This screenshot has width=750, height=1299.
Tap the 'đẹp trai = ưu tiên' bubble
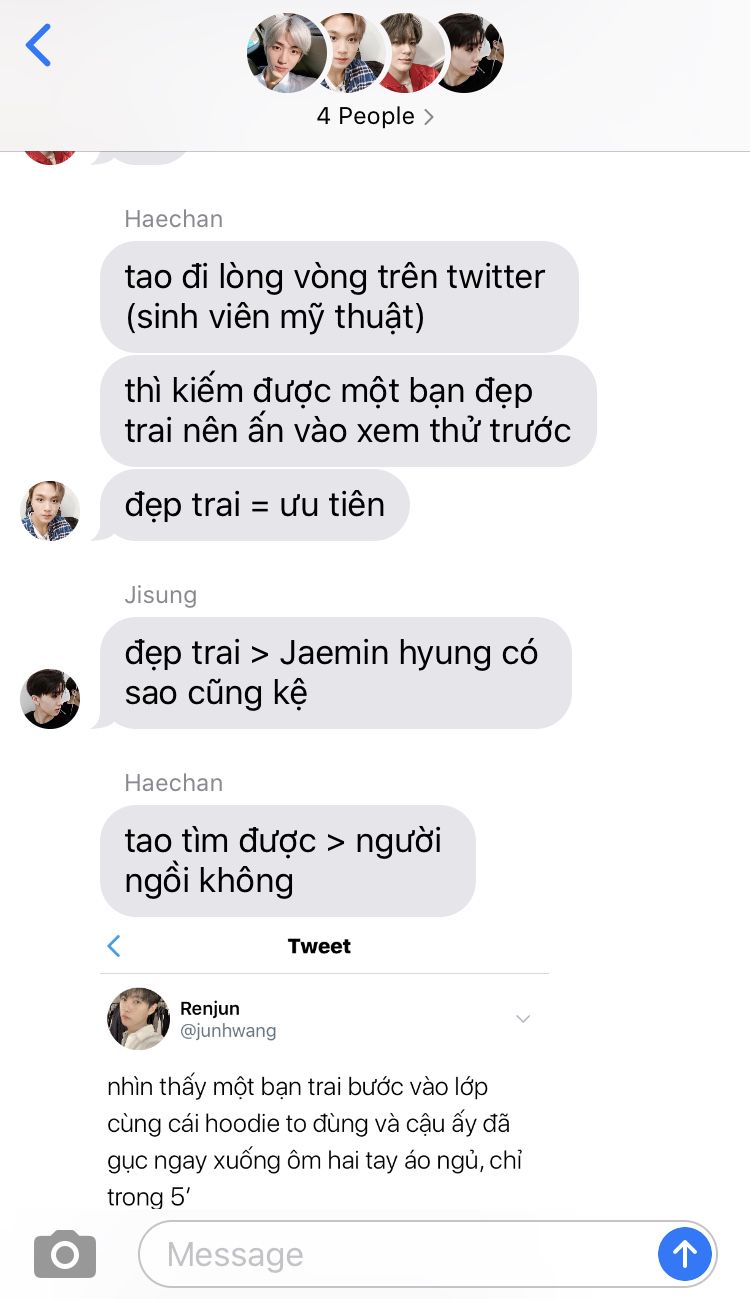coord(255,505)
